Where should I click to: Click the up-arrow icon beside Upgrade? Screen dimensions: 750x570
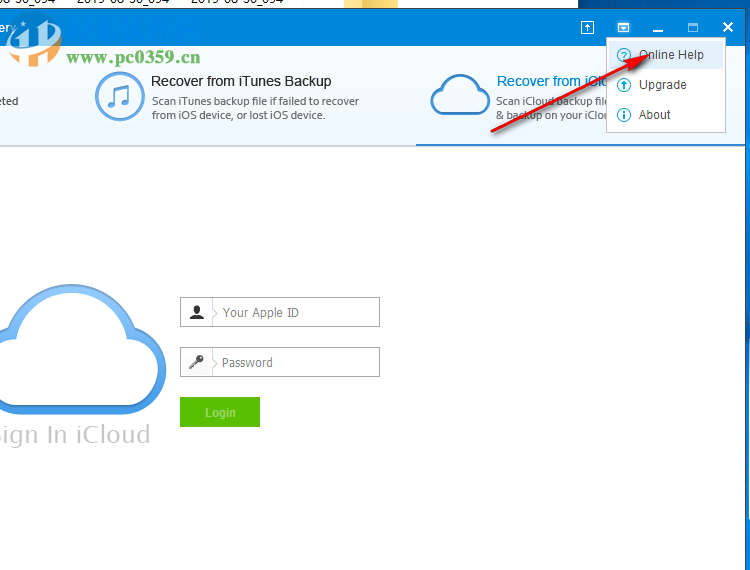click(x=623, y=85)
